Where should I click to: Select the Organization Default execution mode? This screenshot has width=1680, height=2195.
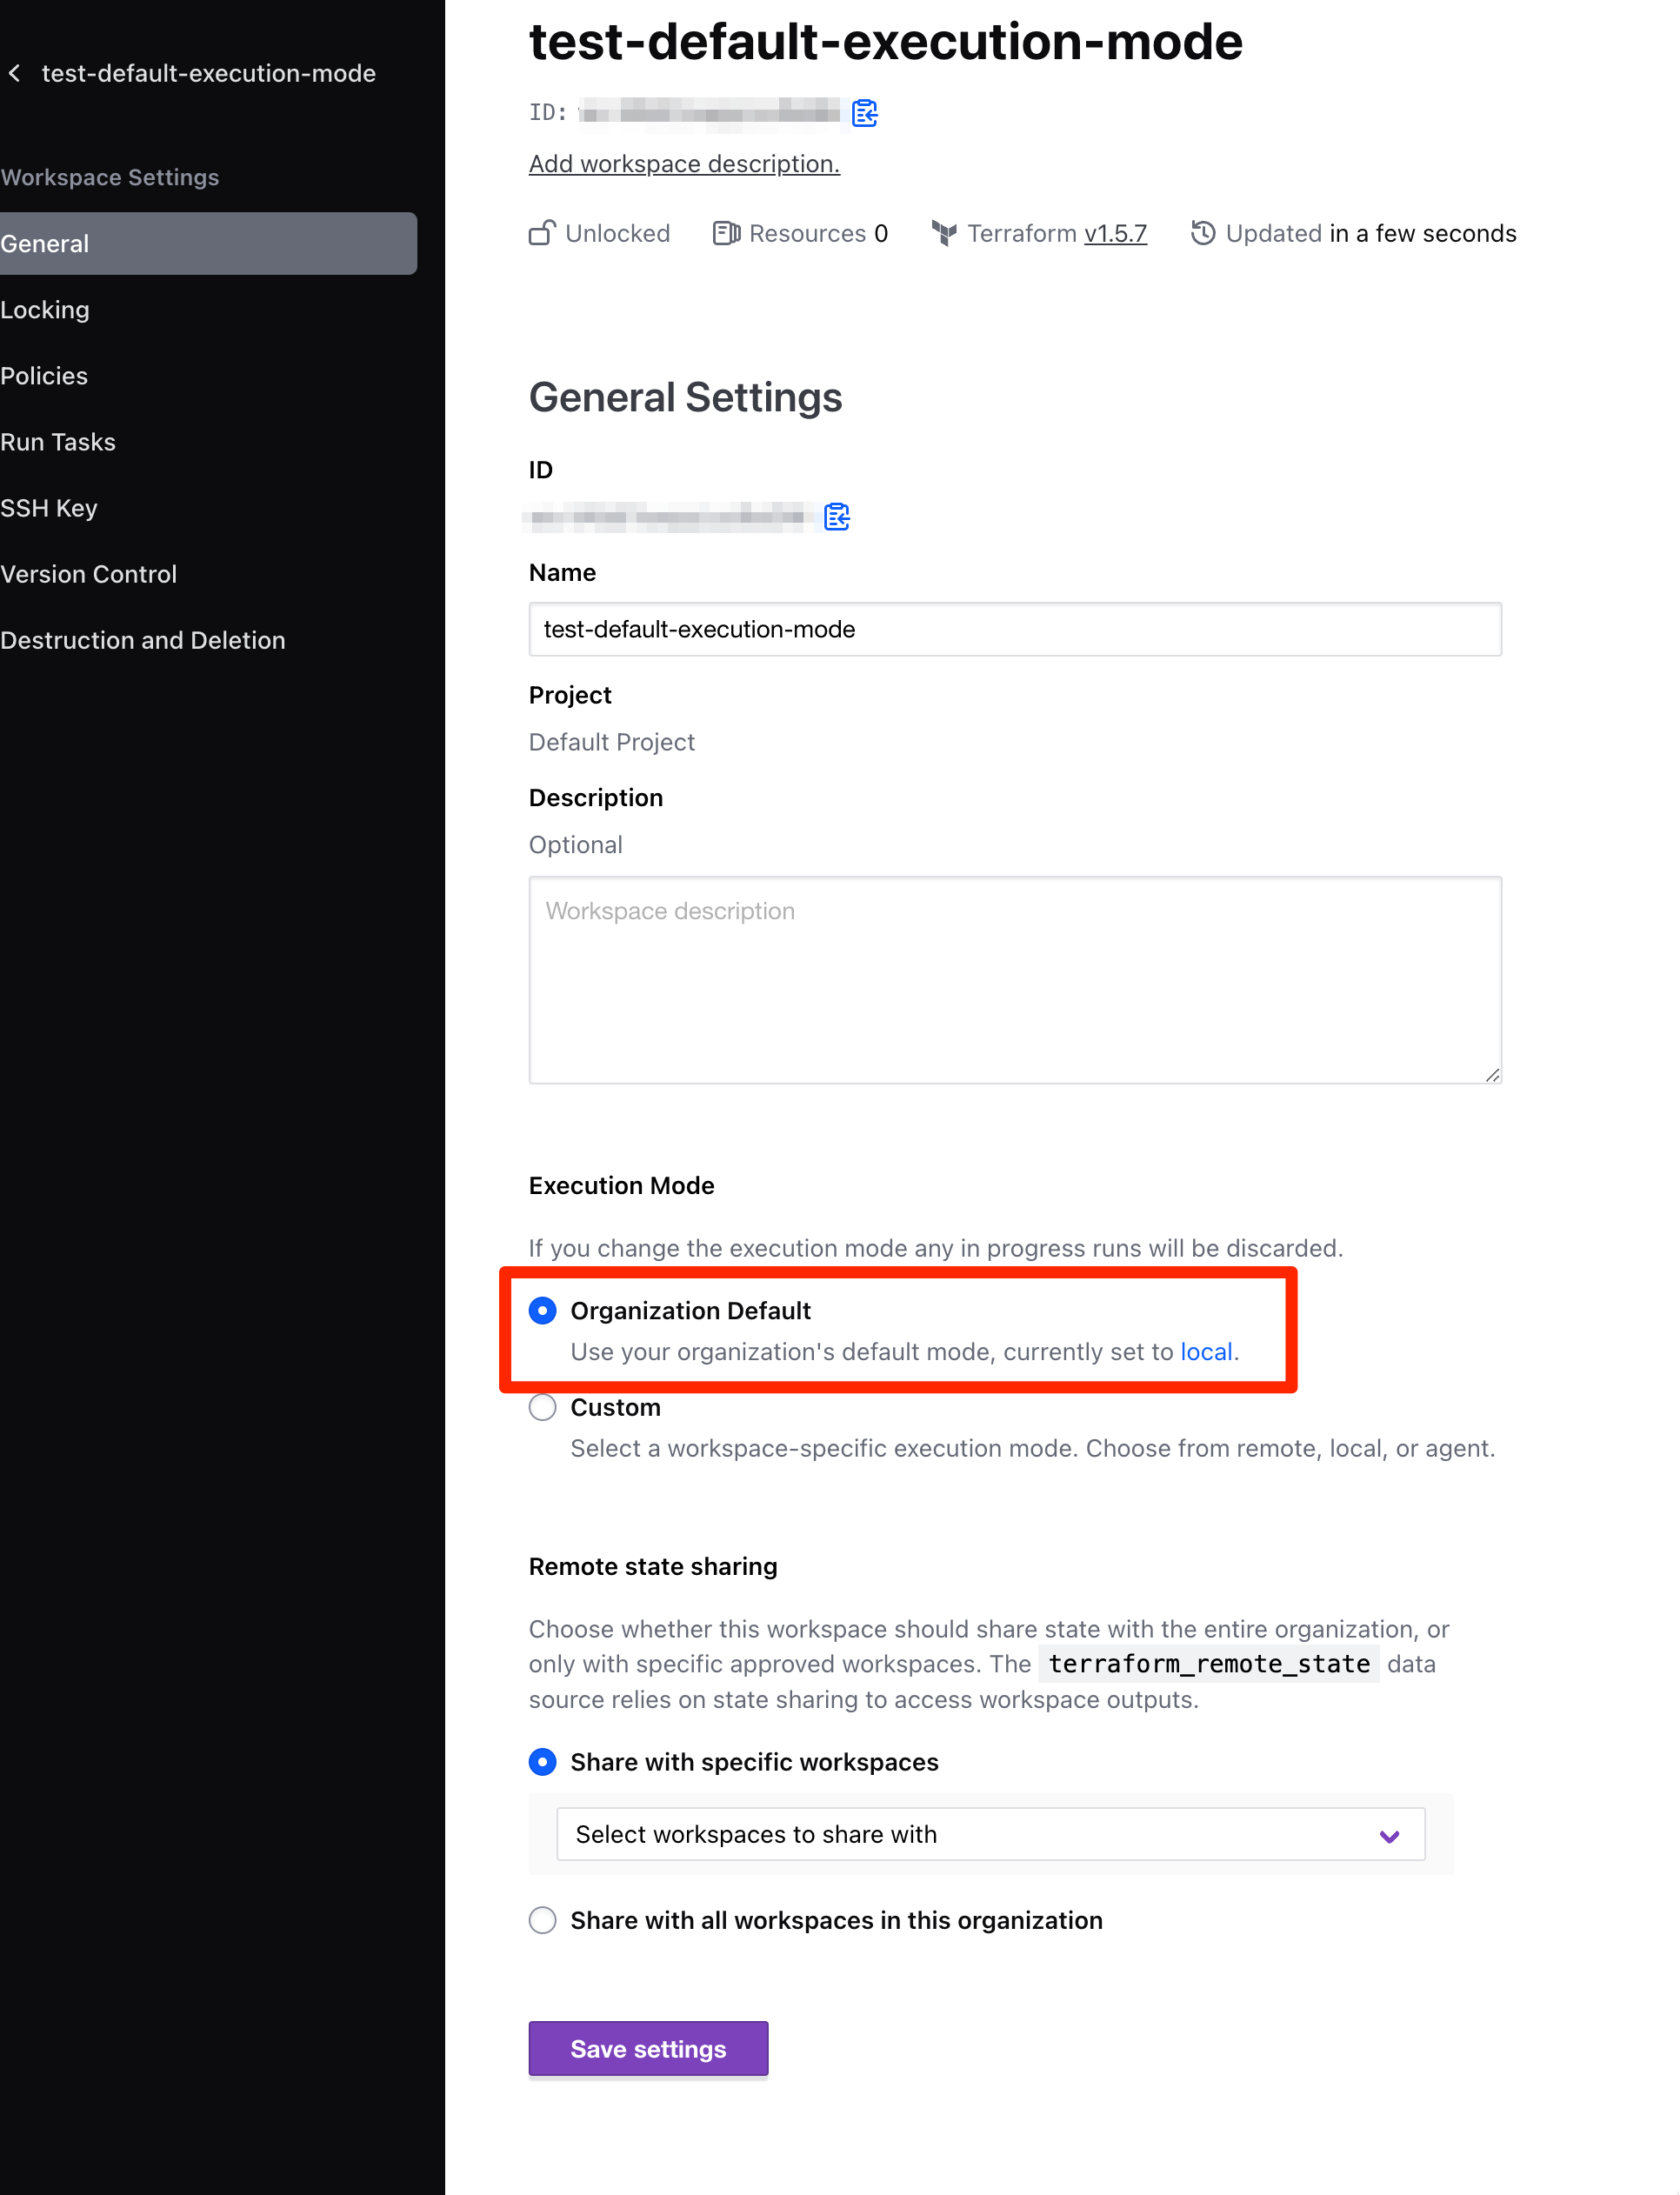pyautogui.click(x=542, y=1310)
